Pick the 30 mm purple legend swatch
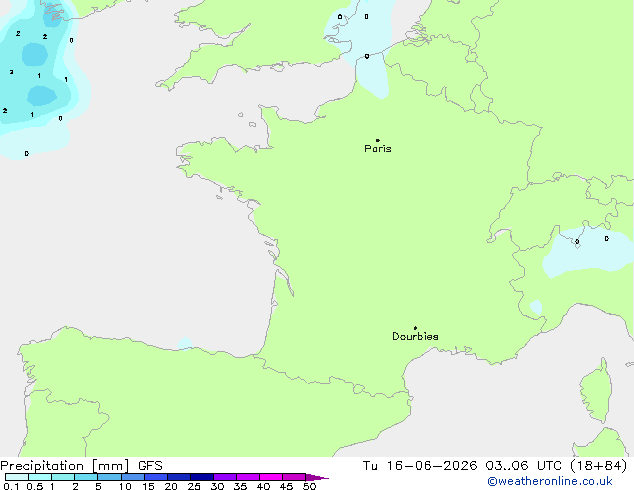The width and height of the screenshot is (634, 490). [224, 477]
